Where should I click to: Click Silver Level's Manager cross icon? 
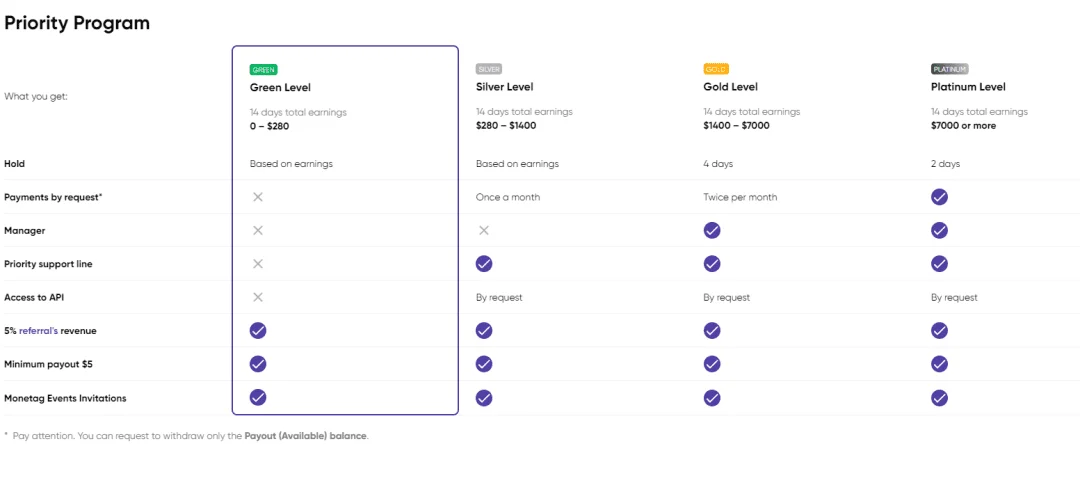click(484, 230)
